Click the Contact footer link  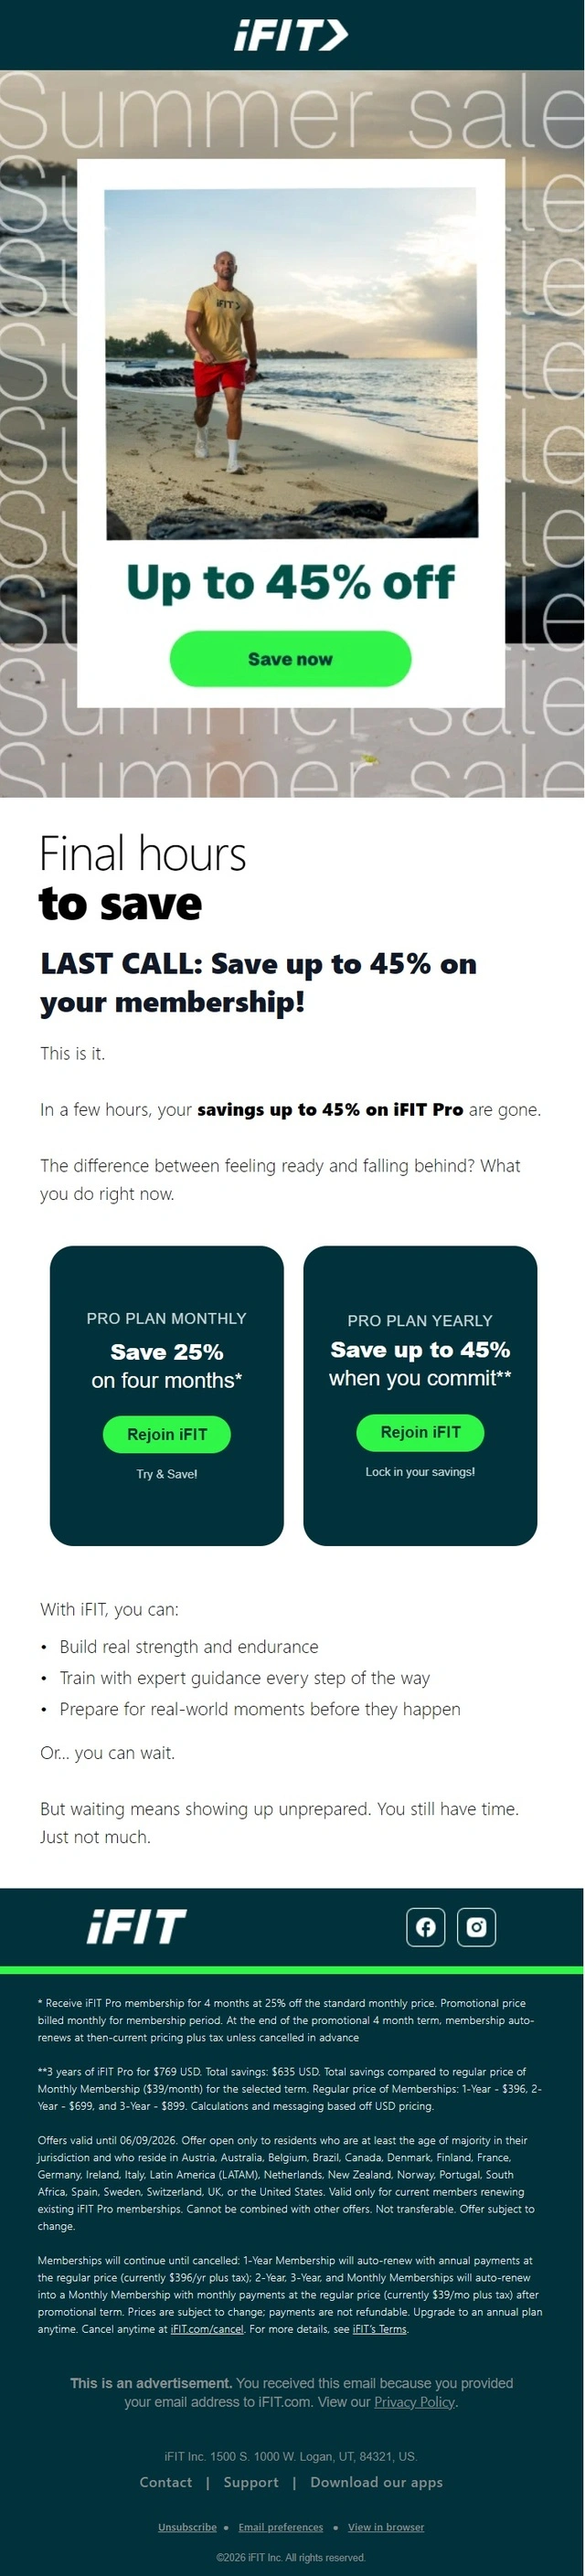point(166,2482)
